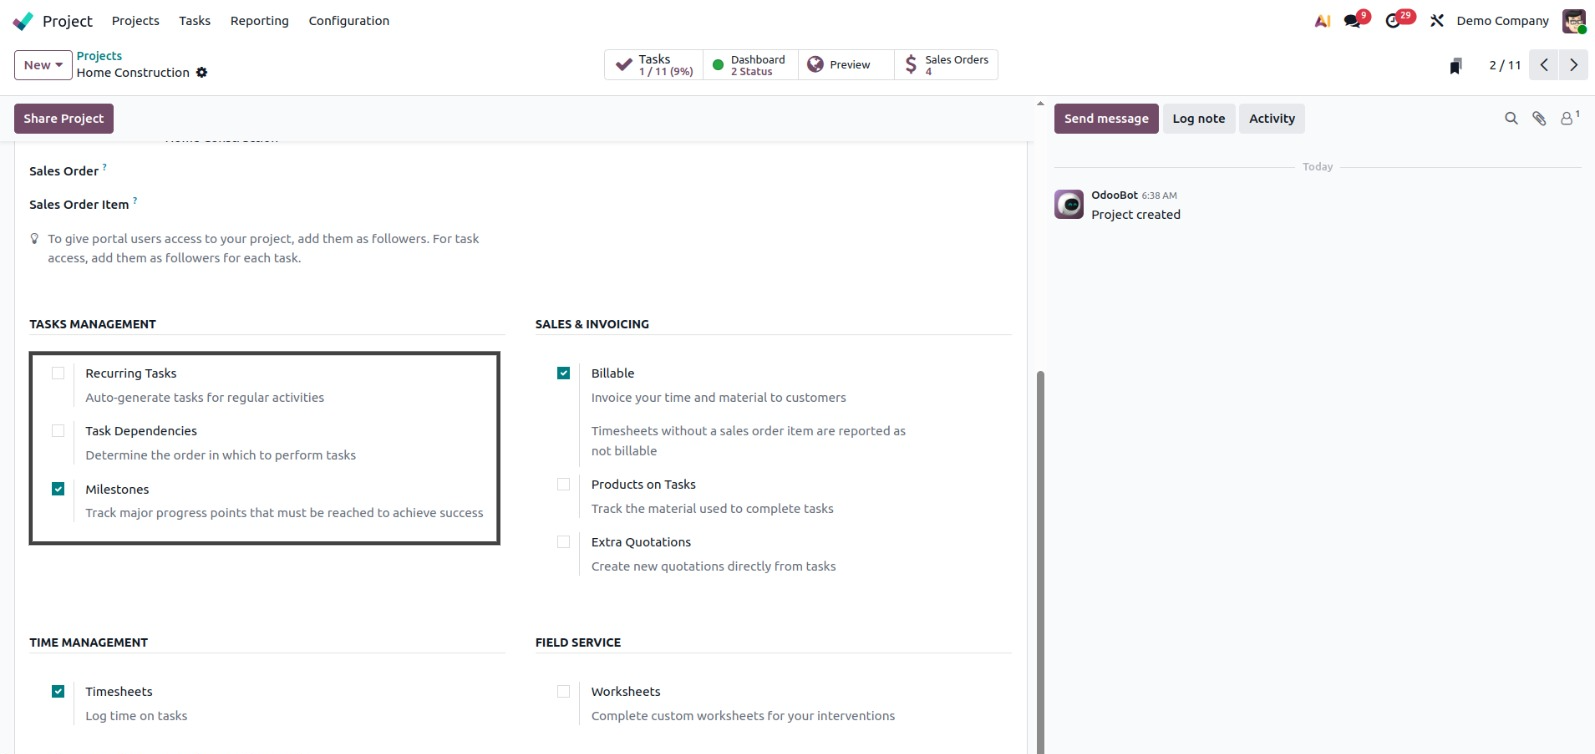Click the debug tools wrench icon
The image size is (1595, 754).
tap(1437, 21)
